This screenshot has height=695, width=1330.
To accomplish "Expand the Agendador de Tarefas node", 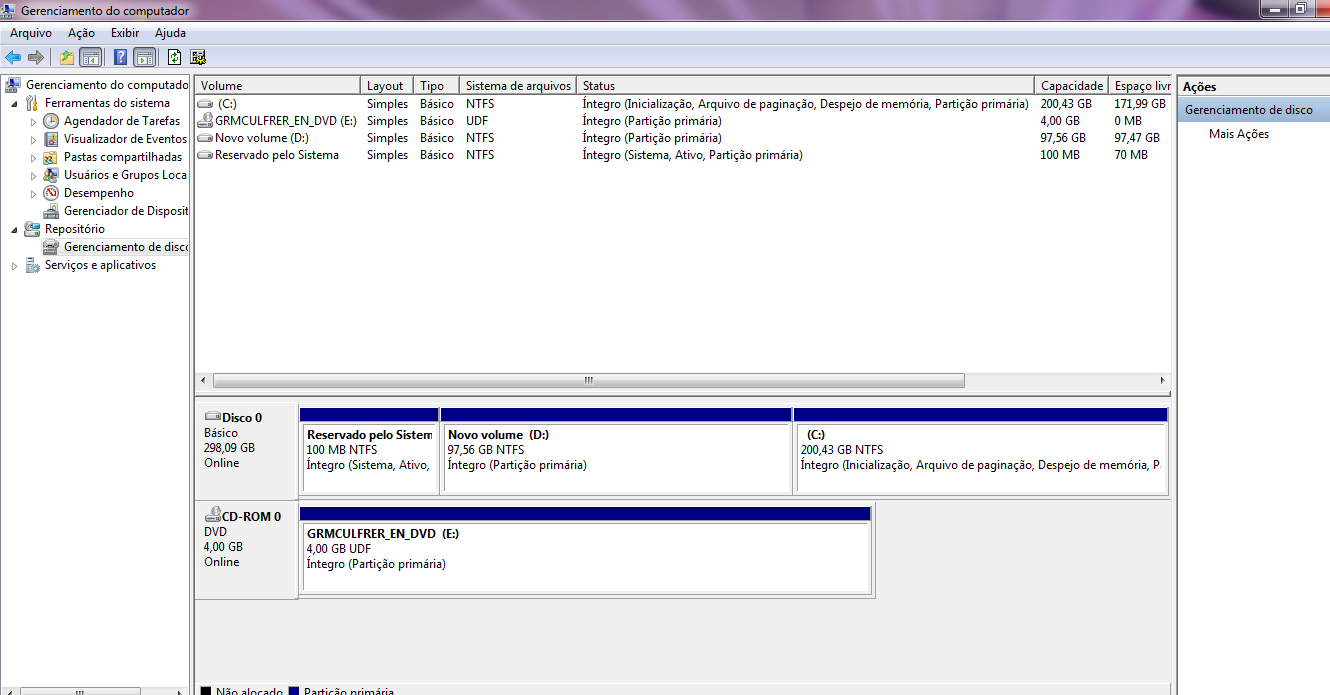I will tap(33, 121).
